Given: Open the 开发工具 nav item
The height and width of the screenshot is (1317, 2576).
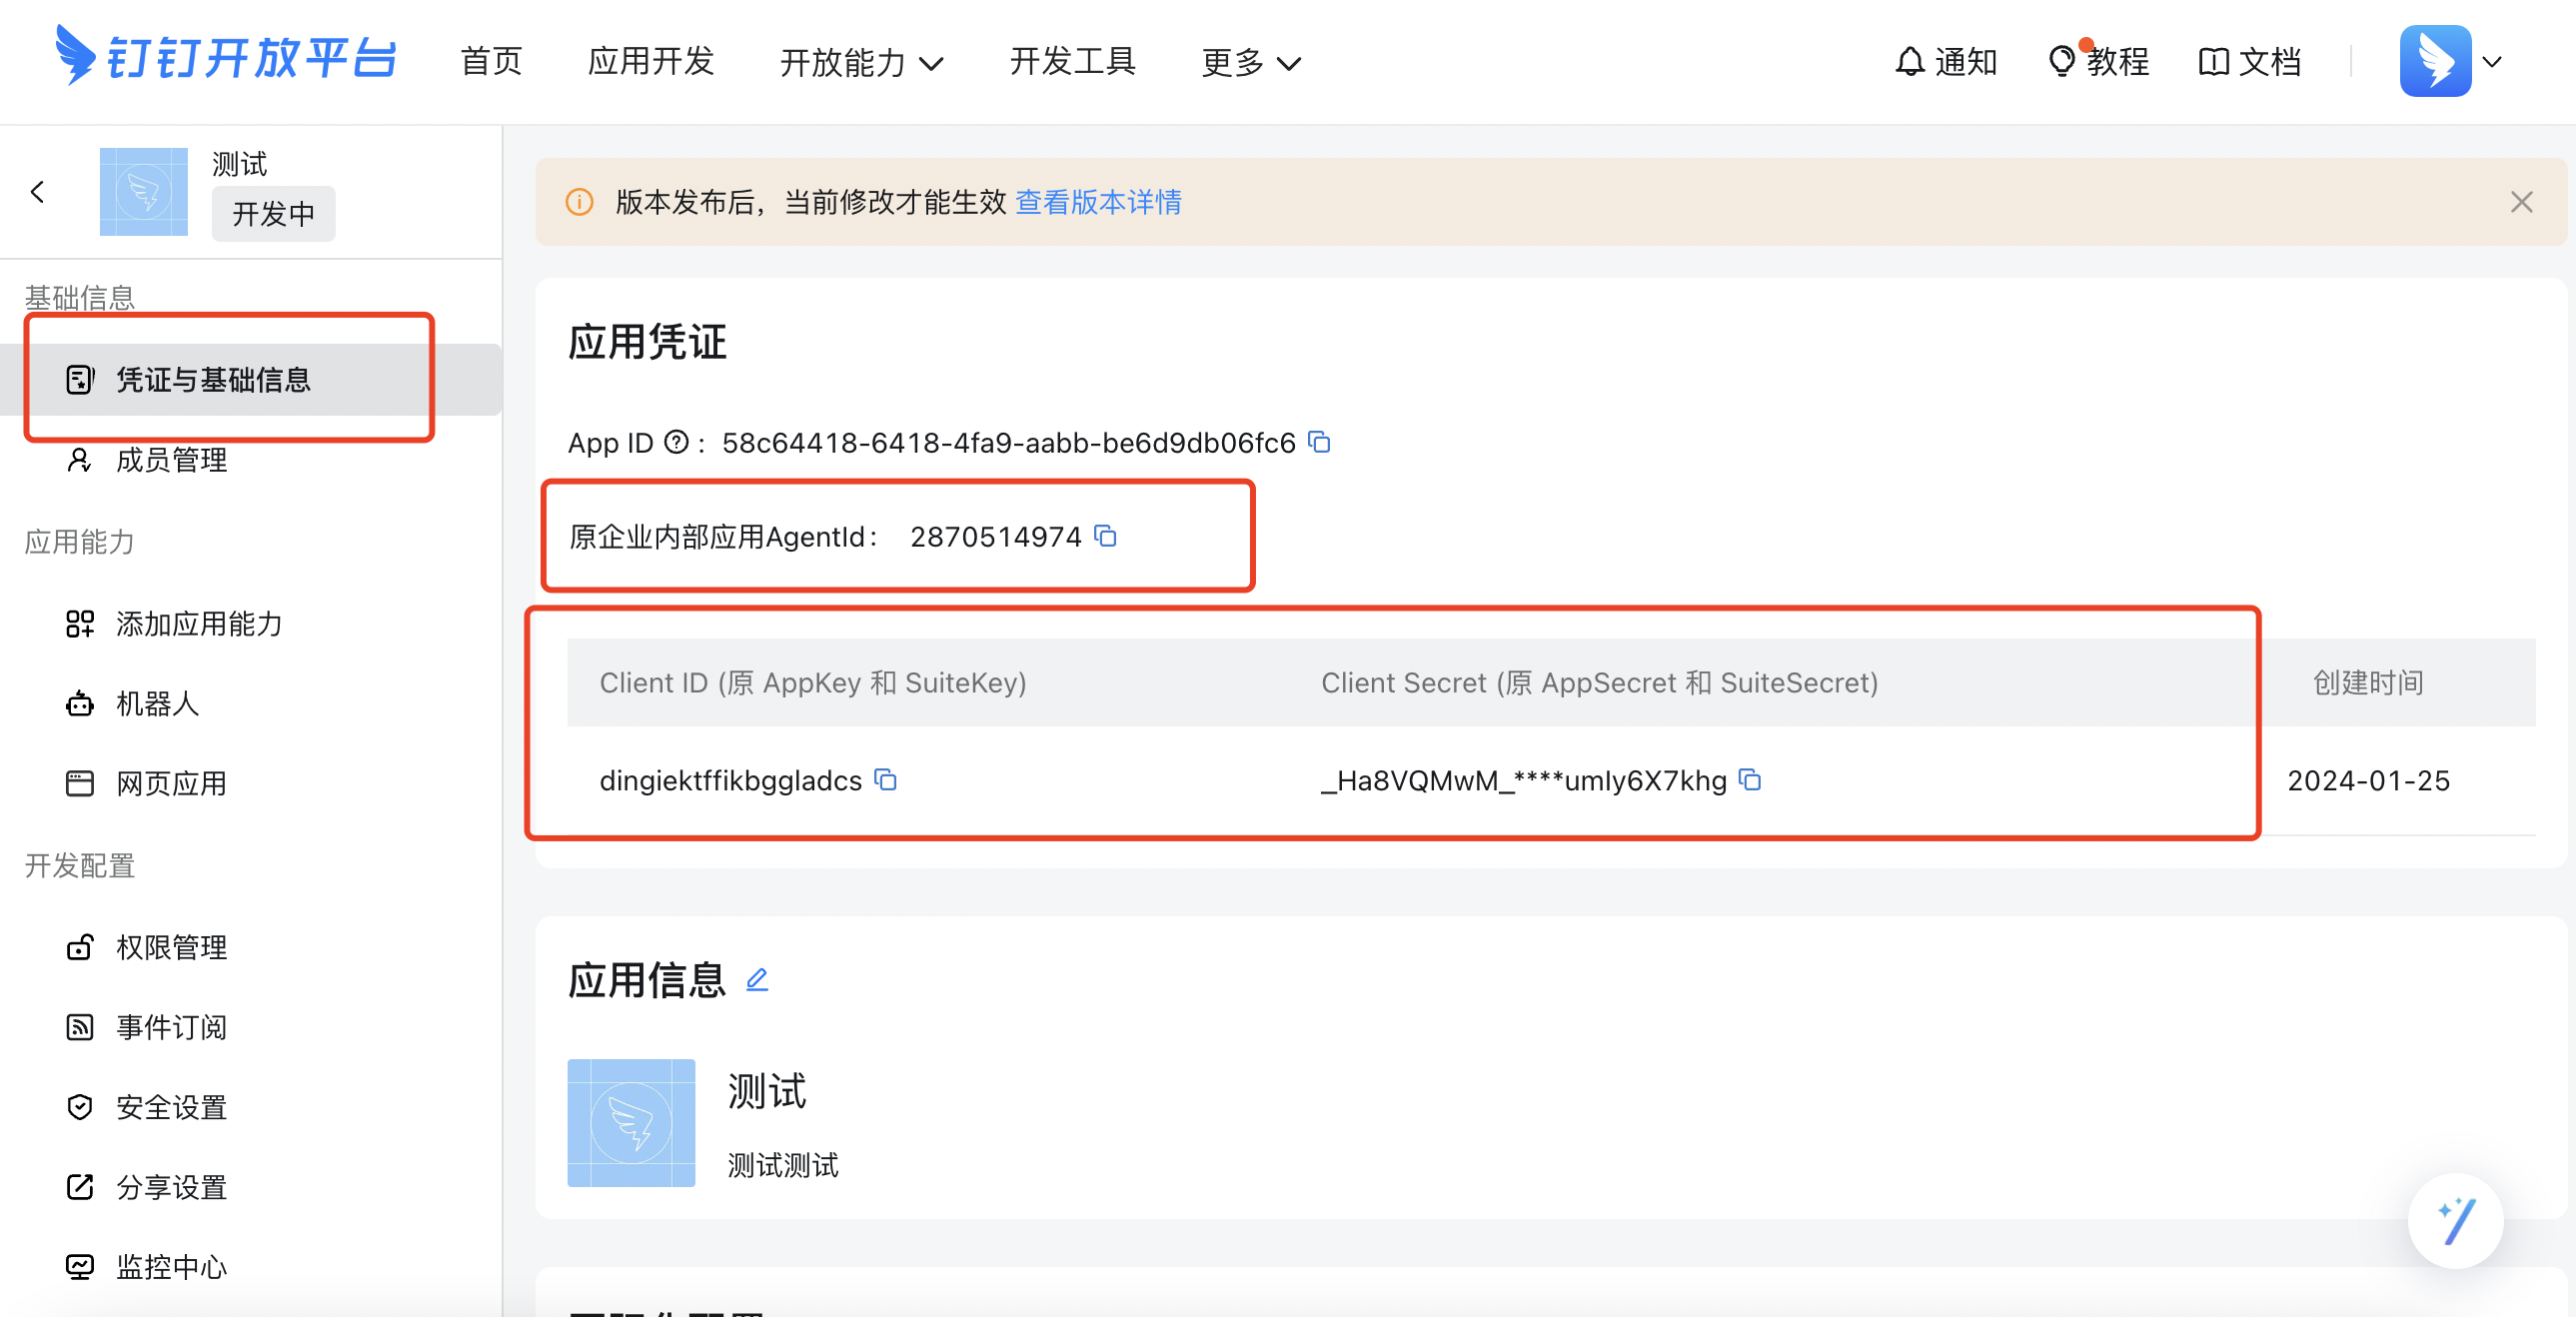Looking at the screenshot, I should [1073, 62].
